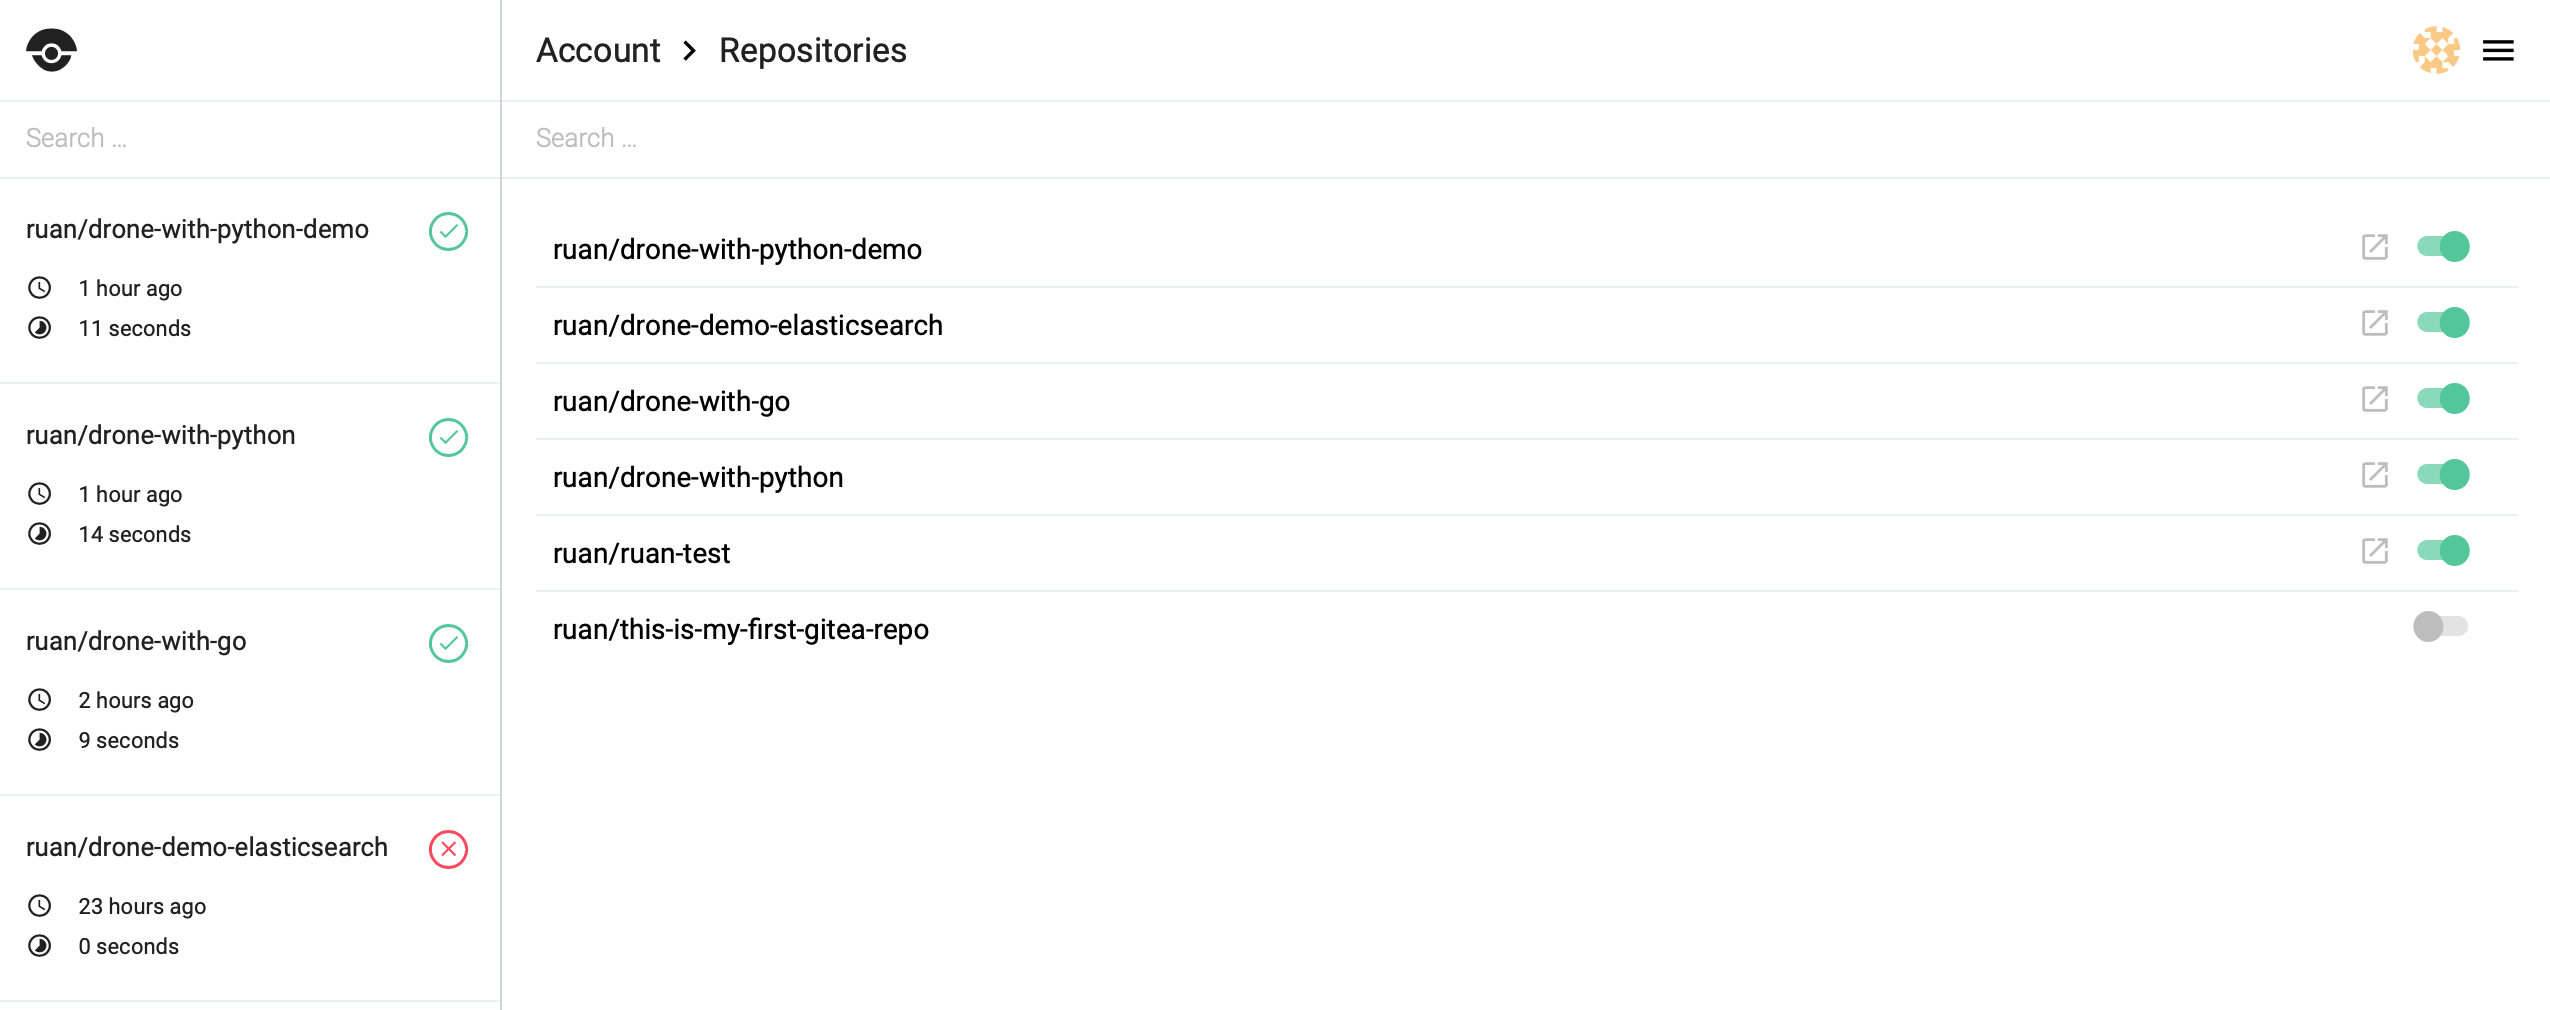Disable the ruan/drone-with-python toggle switch
This screenshot has width=2550, height=1010.
[2443, 475]
